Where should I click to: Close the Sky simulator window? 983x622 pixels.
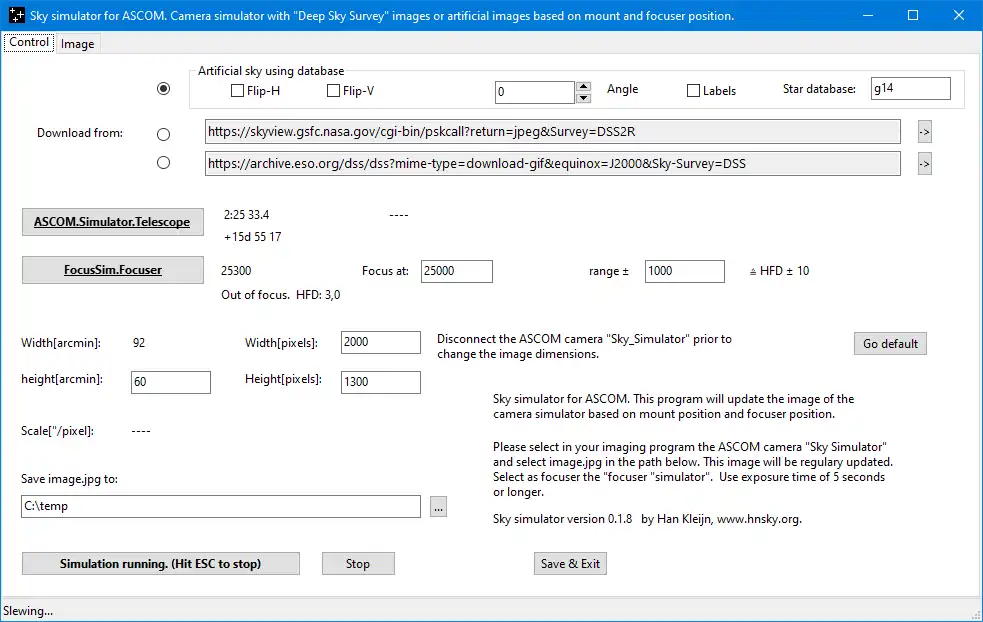[x=959, y=15]
